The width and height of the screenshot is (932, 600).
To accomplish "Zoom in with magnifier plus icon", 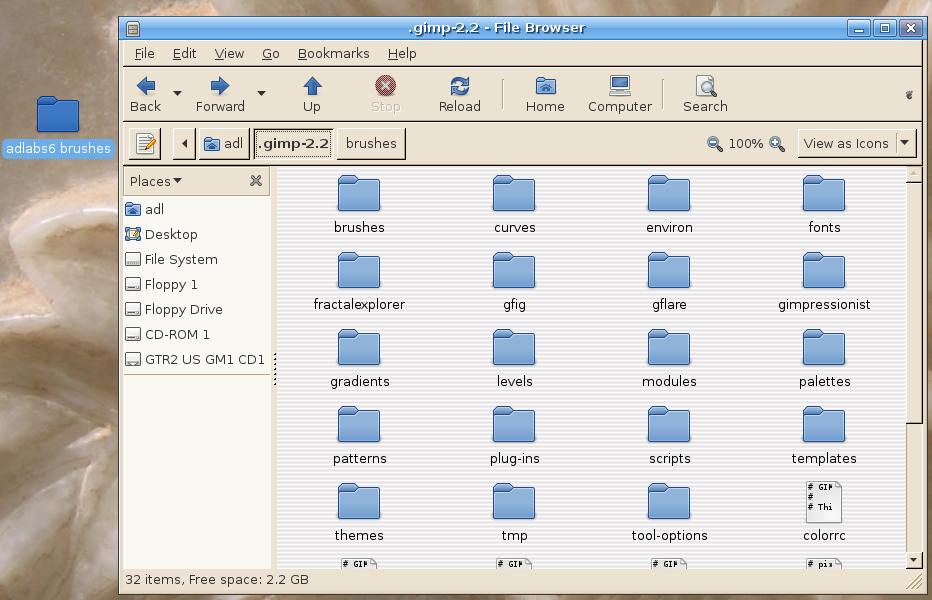I will (777, 144).
